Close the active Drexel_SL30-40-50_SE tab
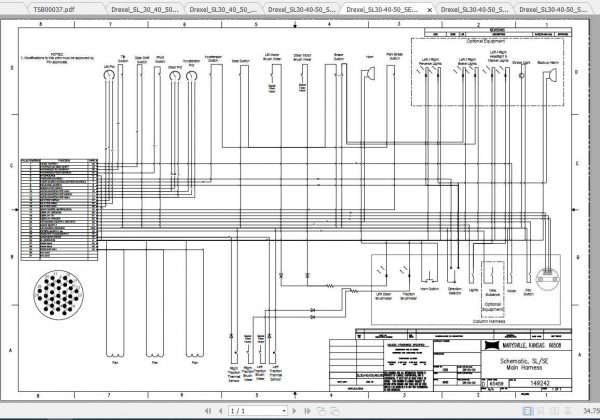Screen dimensions: 600x420 point(429,10)
